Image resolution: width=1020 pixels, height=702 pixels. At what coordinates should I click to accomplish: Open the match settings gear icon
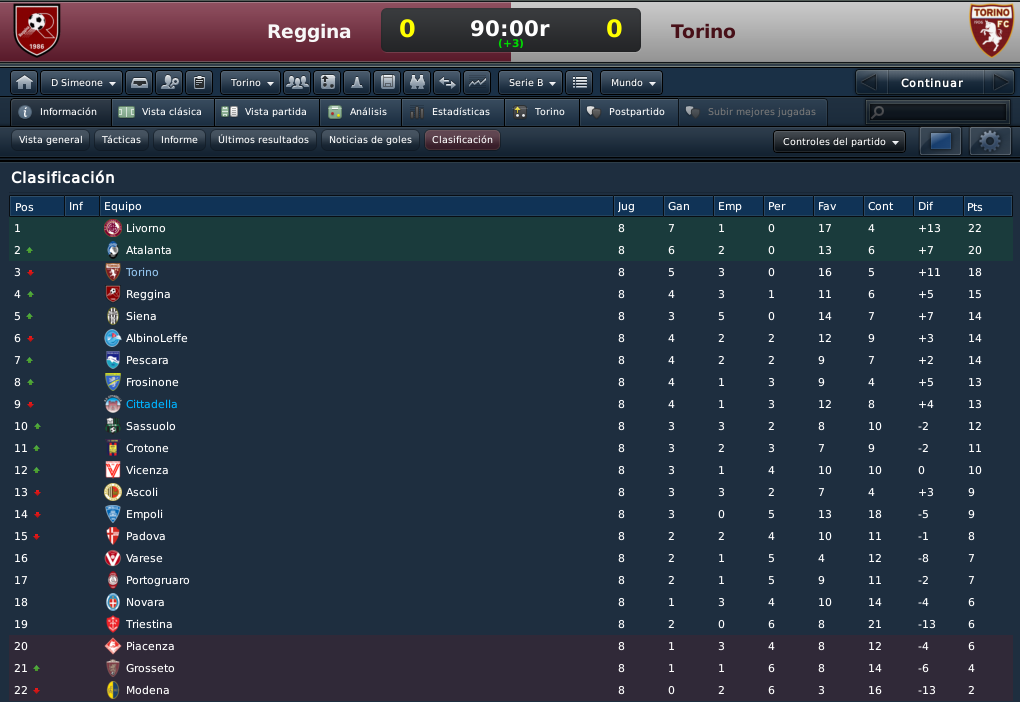[x=990, y=141]
